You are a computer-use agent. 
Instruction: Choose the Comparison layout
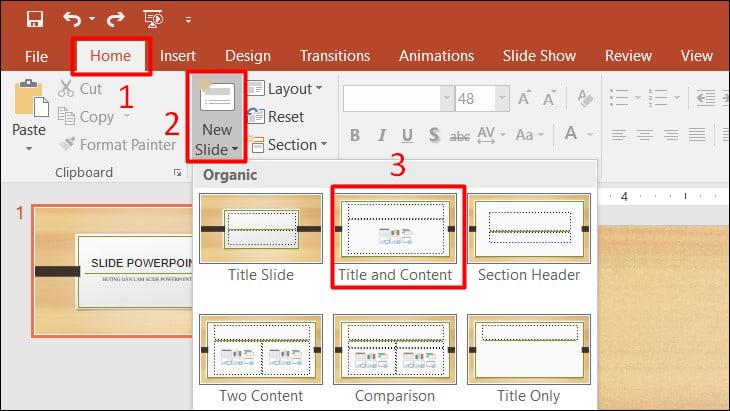[x=395, y=358]
